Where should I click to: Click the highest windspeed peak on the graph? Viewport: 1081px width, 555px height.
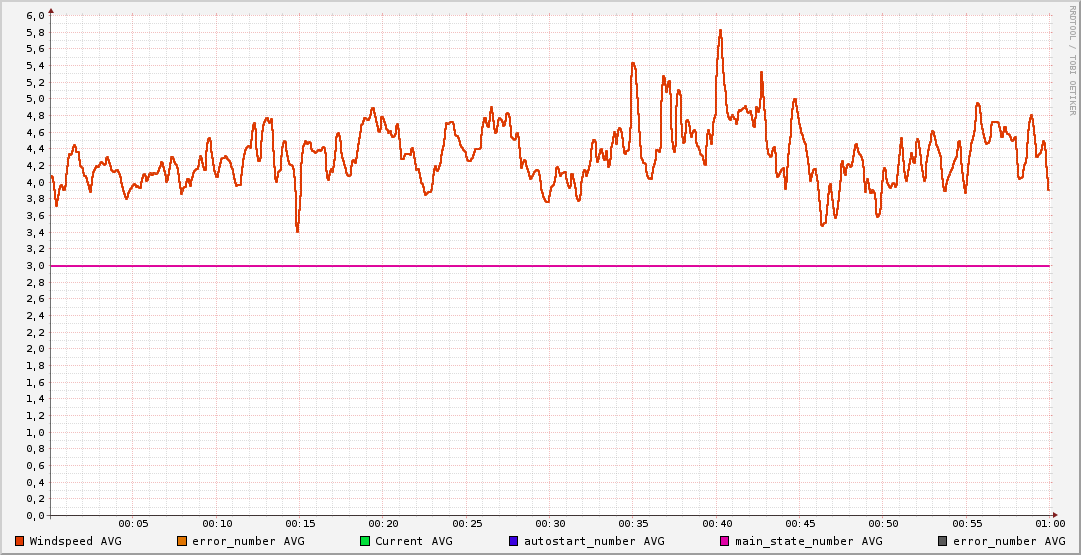pyautogui.click(x=720, y=31)
